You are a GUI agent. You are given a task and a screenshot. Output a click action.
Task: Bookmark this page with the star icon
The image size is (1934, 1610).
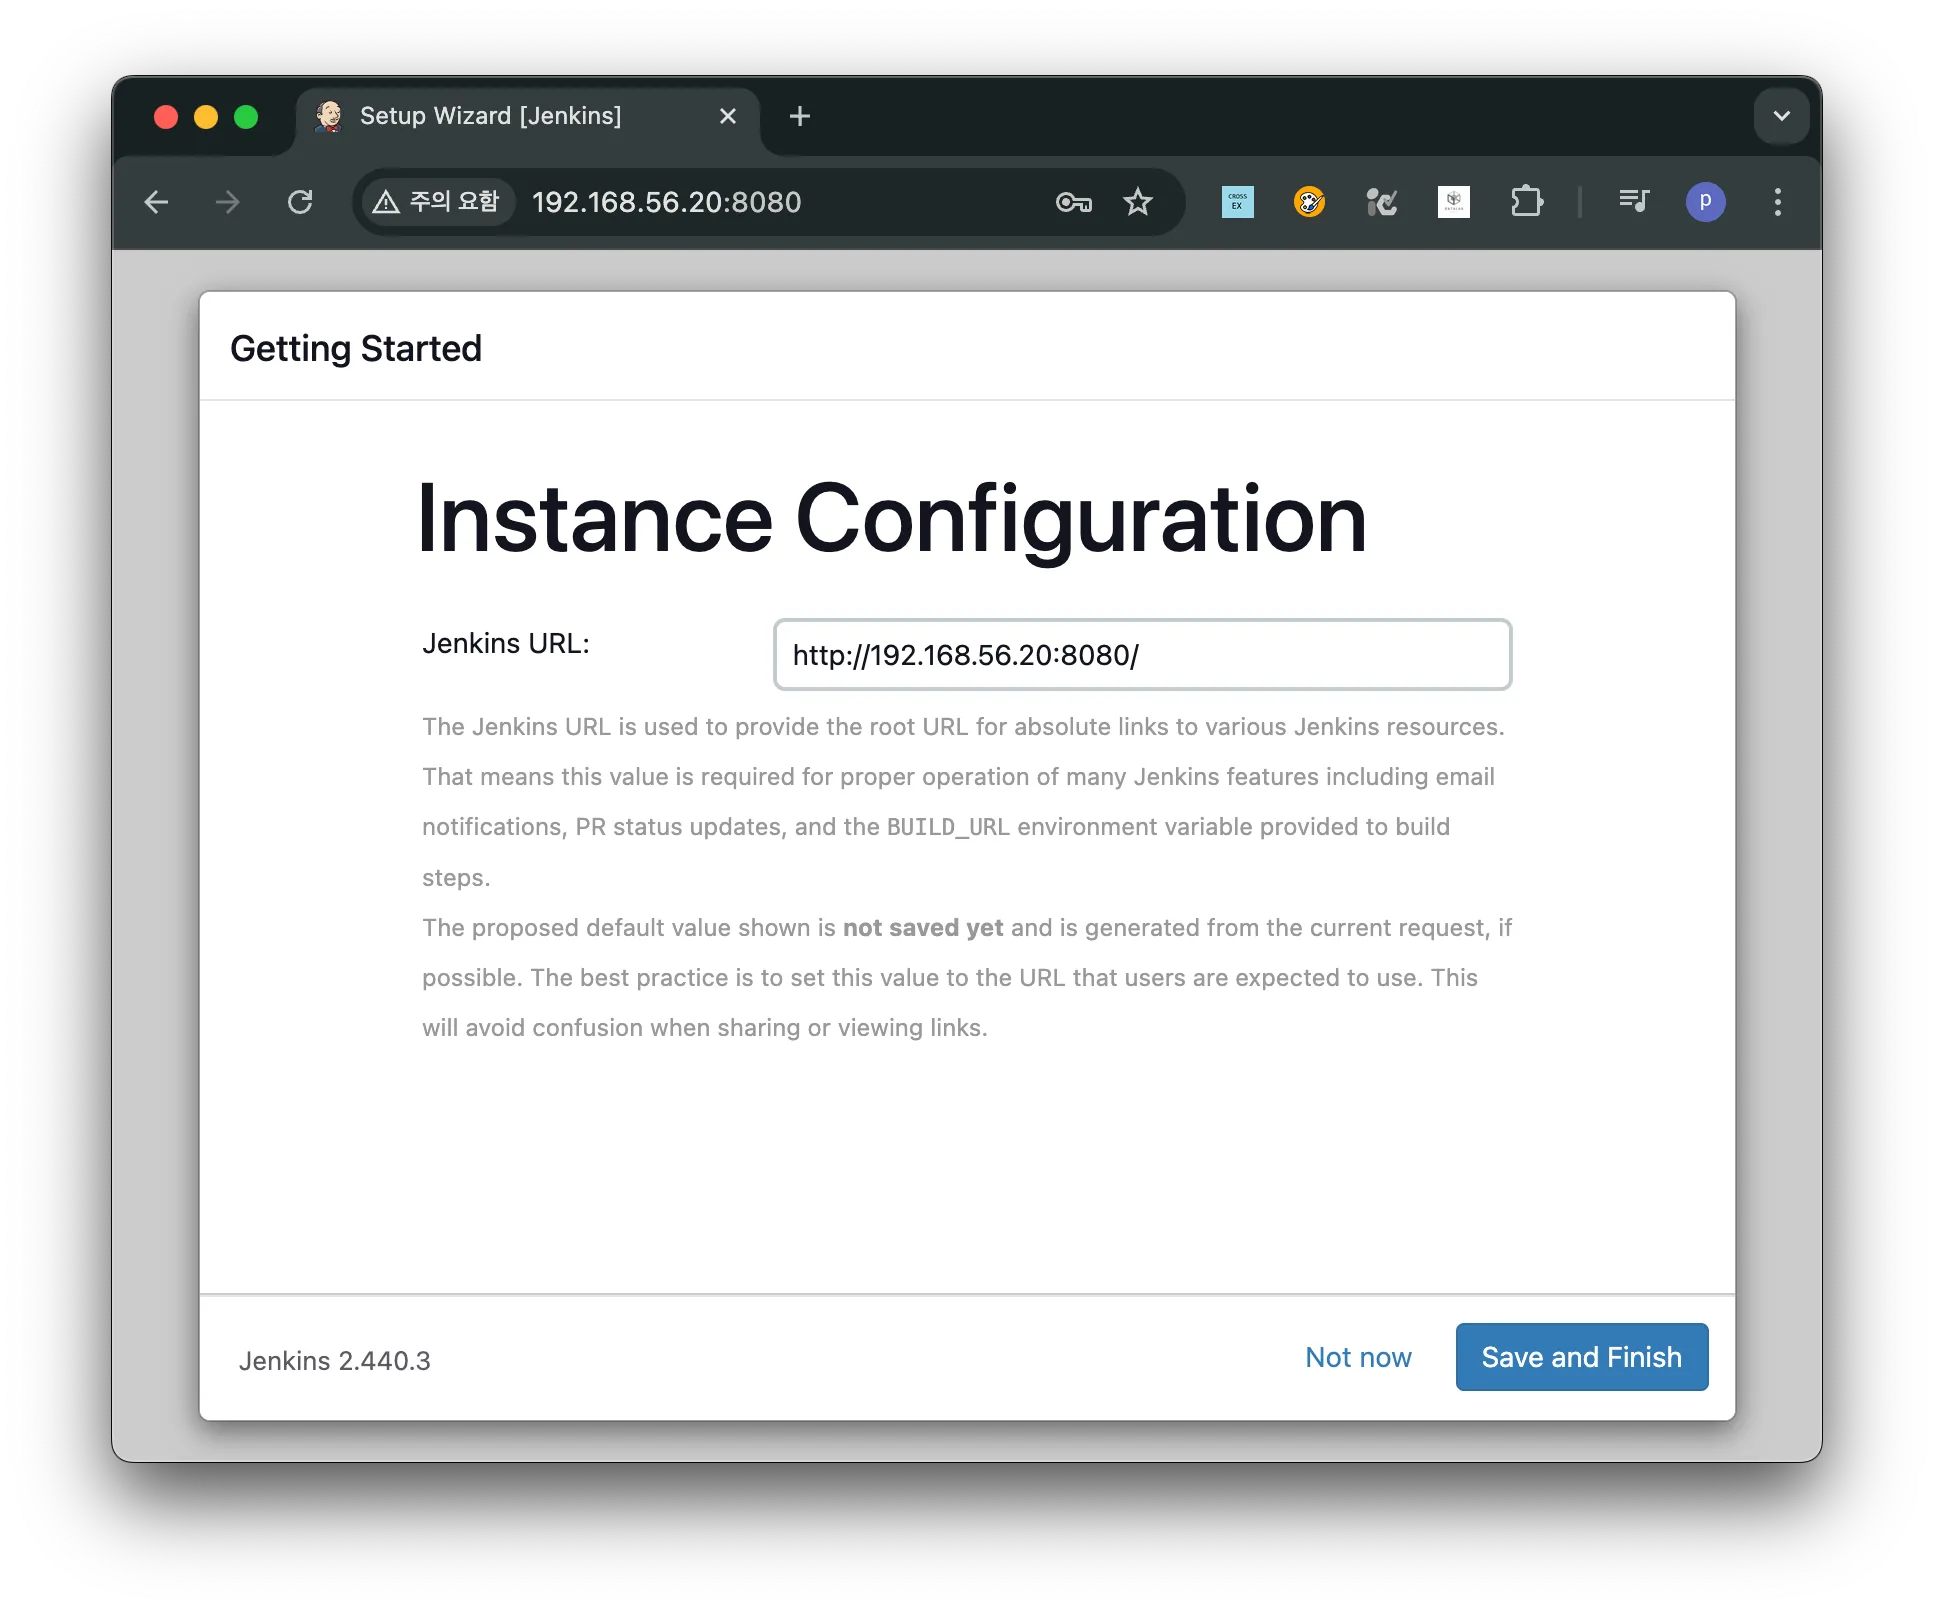1138,202
